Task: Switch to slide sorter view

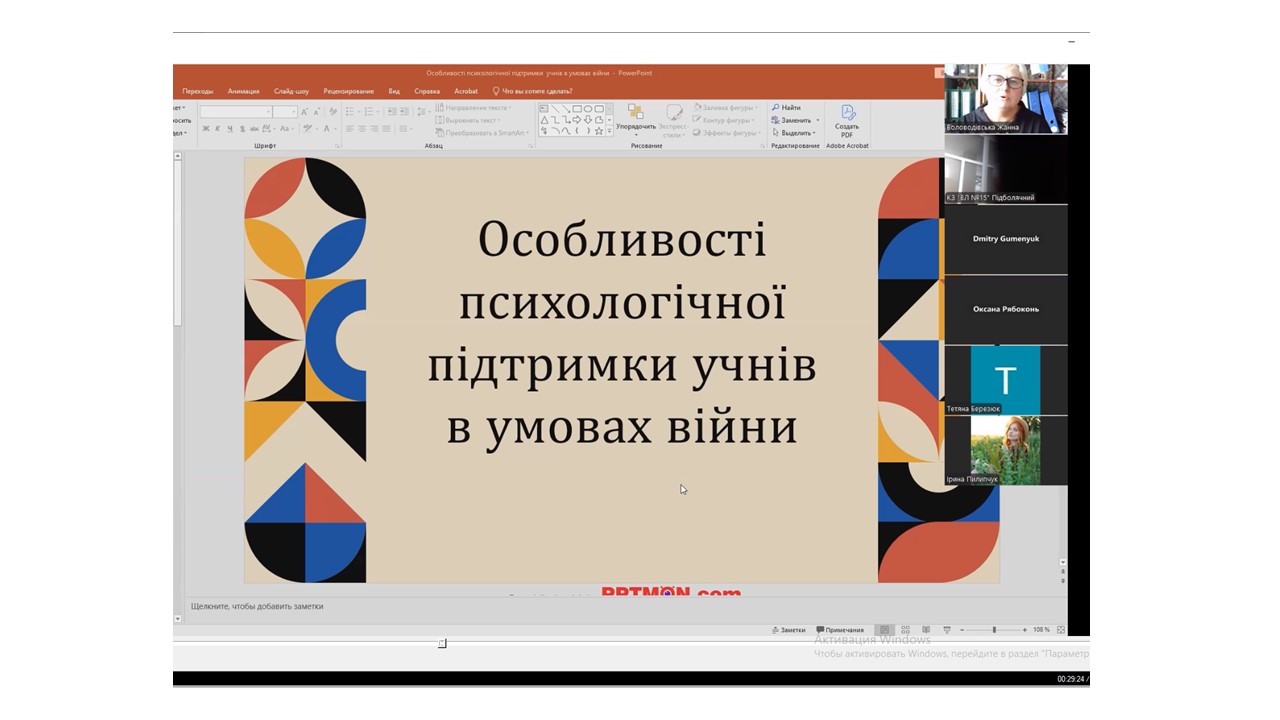Action: point(906,630)
